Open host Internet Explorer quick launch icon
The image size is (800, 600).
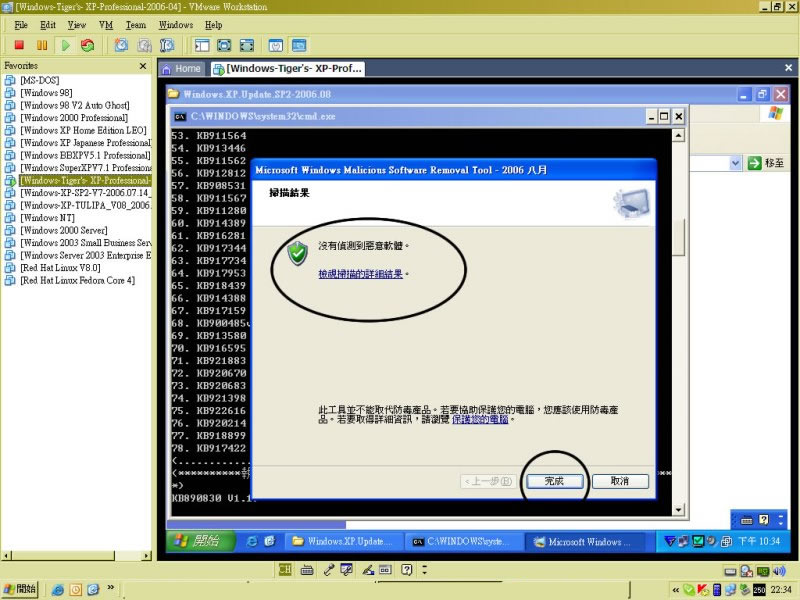tap(58, 590)
